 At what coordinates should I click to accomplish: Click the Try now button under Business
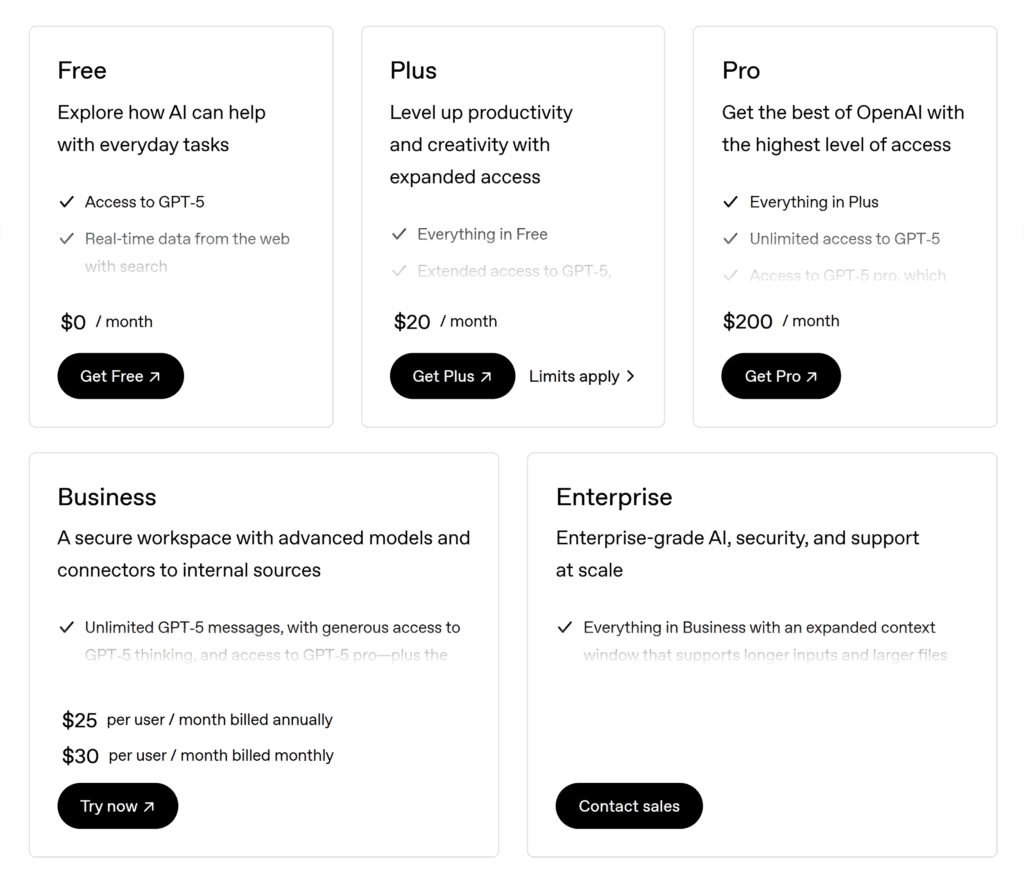click(x=117, y=806)
